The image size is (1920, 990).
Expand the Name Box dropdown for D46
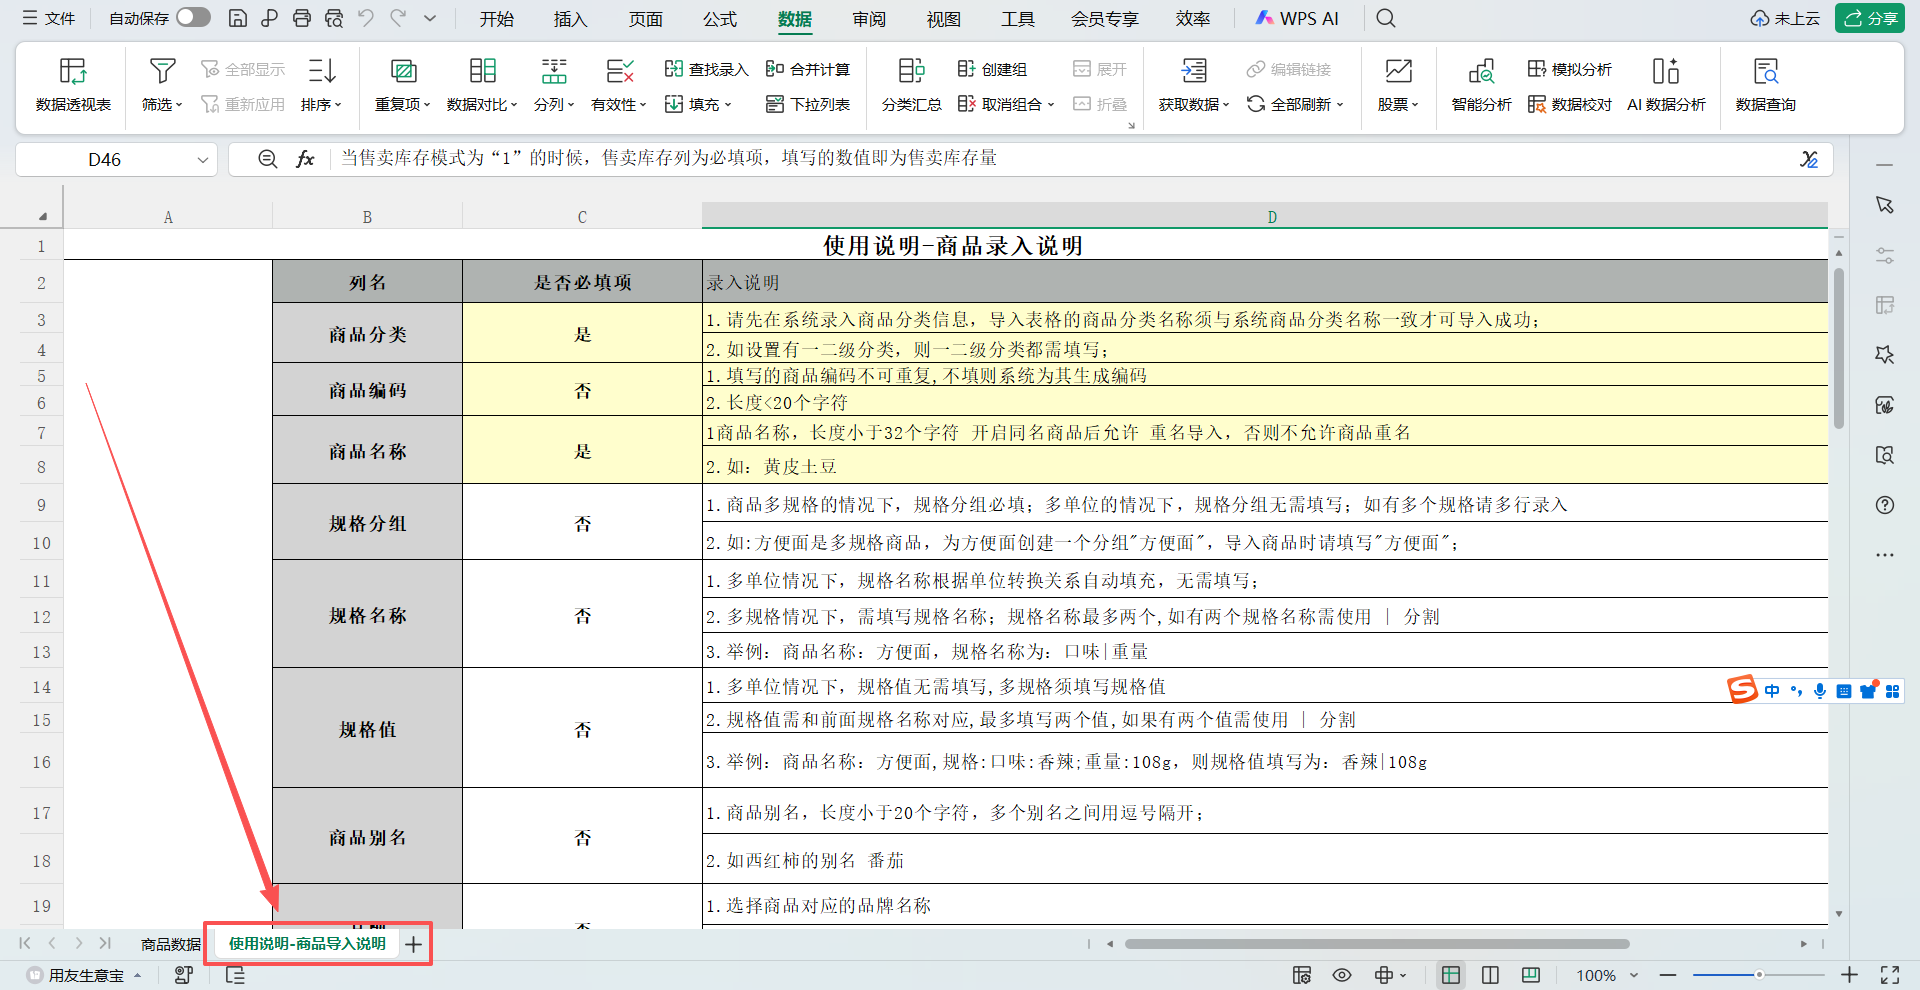pos(203,160)
